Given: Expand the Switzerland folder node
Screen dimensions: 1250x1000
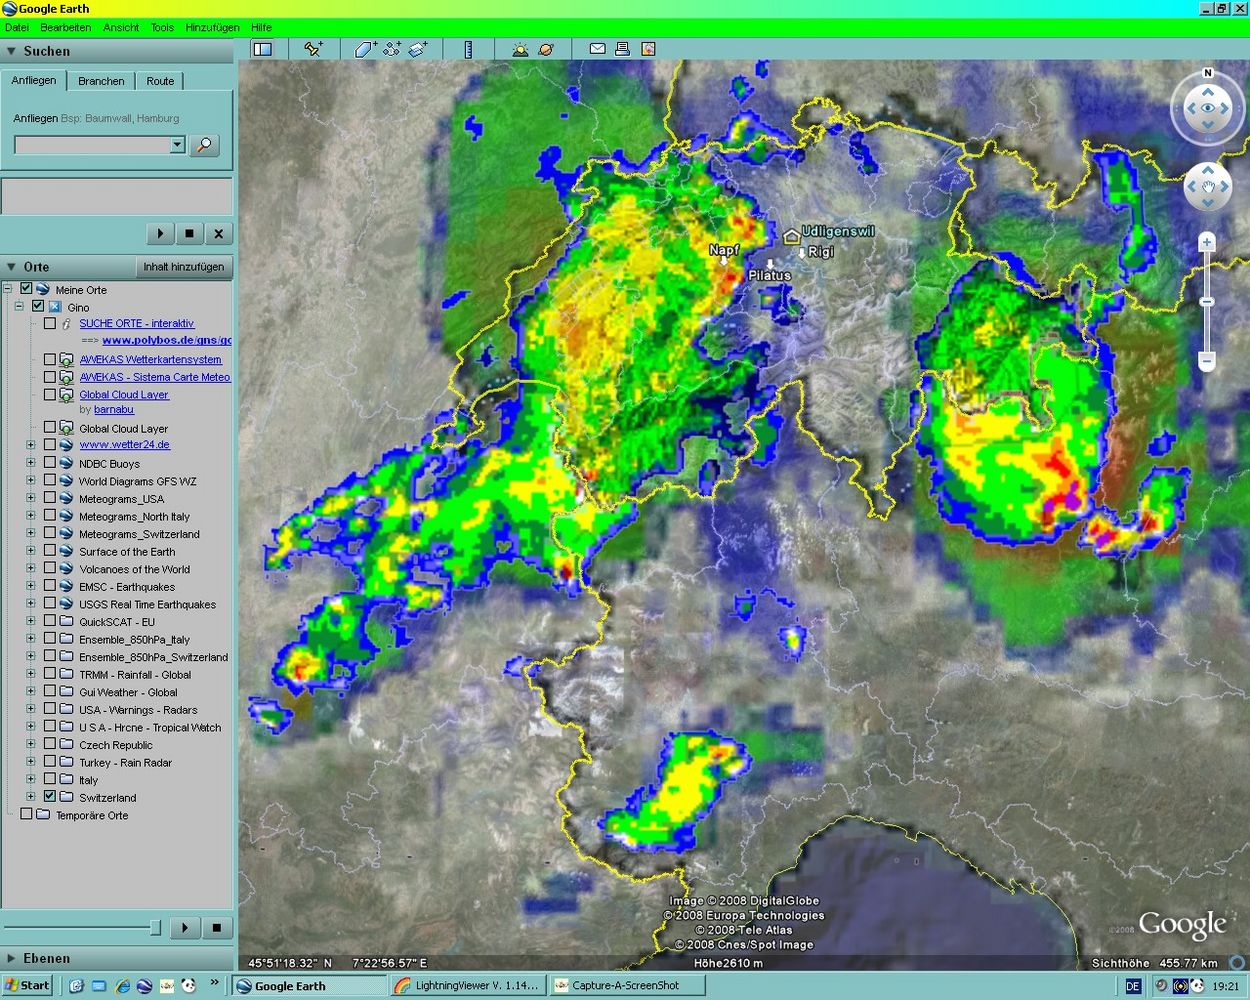Looking at the screenshot, I should click(31, 797).
